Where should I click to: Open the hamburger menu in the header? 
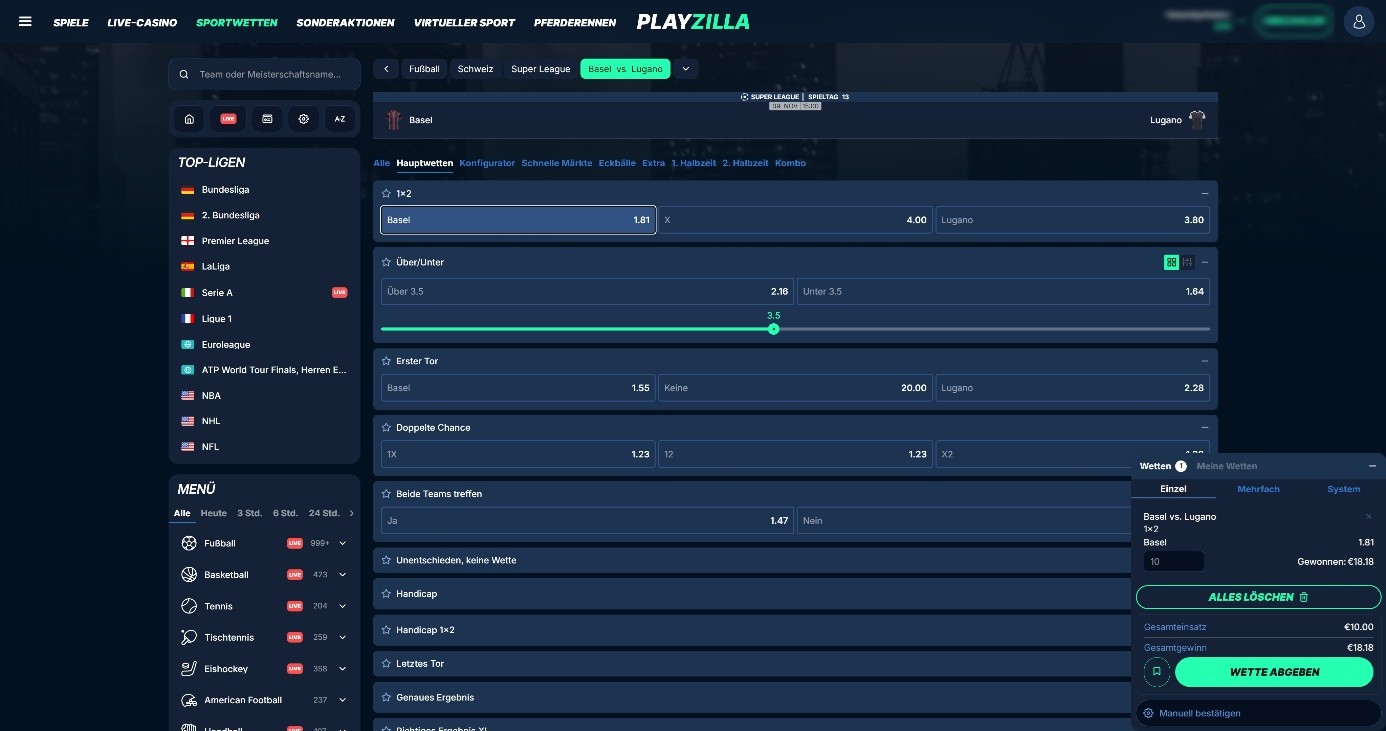tap(25, 22)
